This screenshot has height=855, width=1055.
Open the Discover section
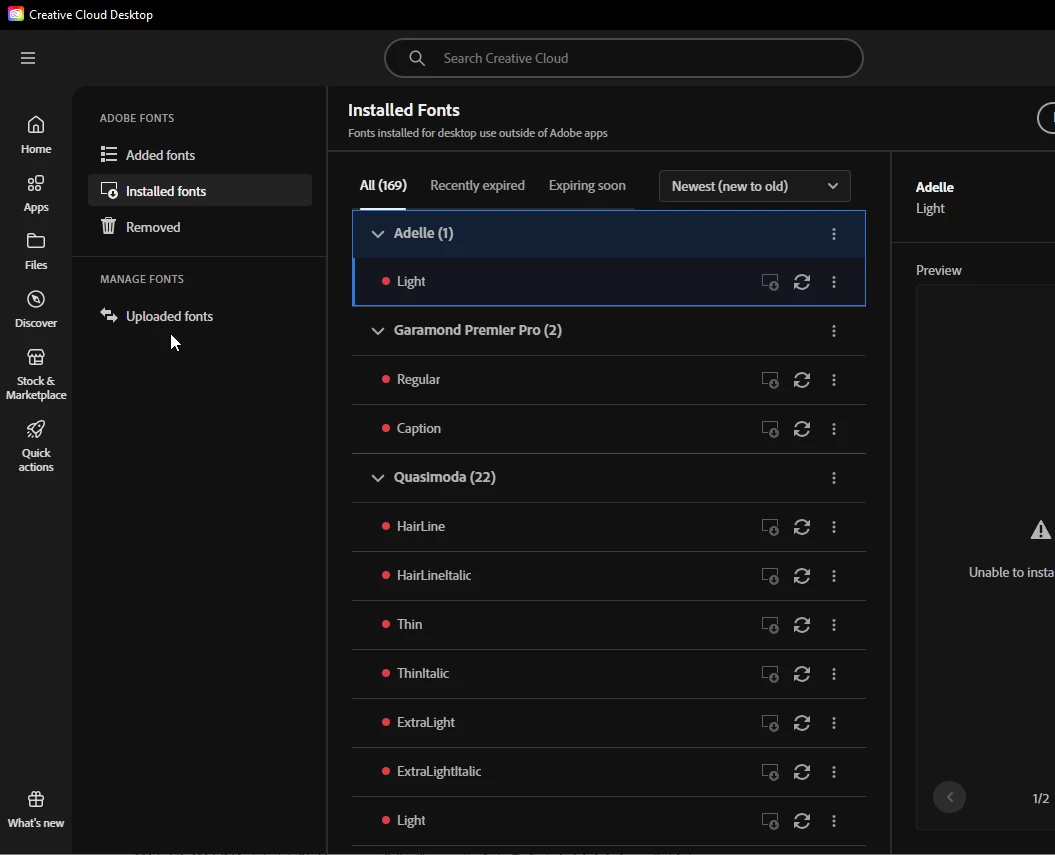point(36,309)
